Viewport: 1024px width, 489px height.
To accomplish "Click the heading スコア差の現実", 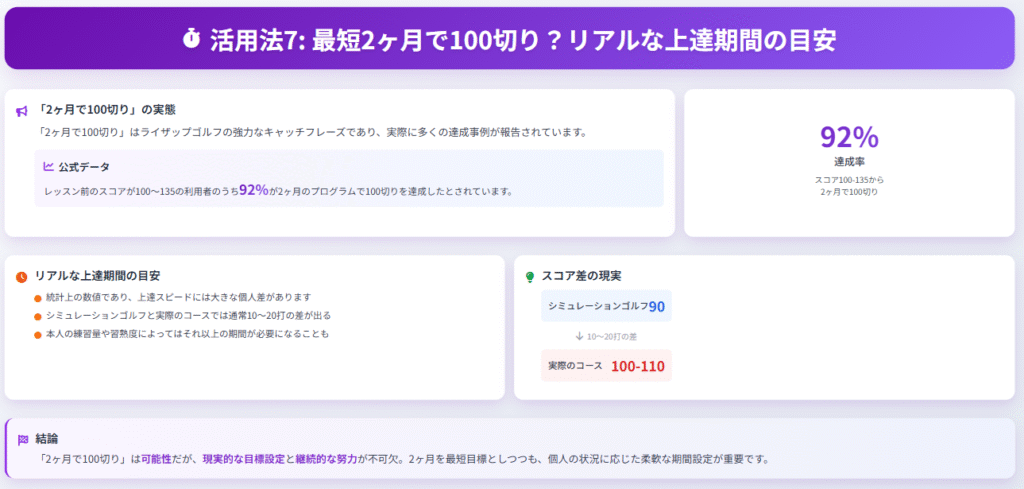I will click(x=581, y=276).
